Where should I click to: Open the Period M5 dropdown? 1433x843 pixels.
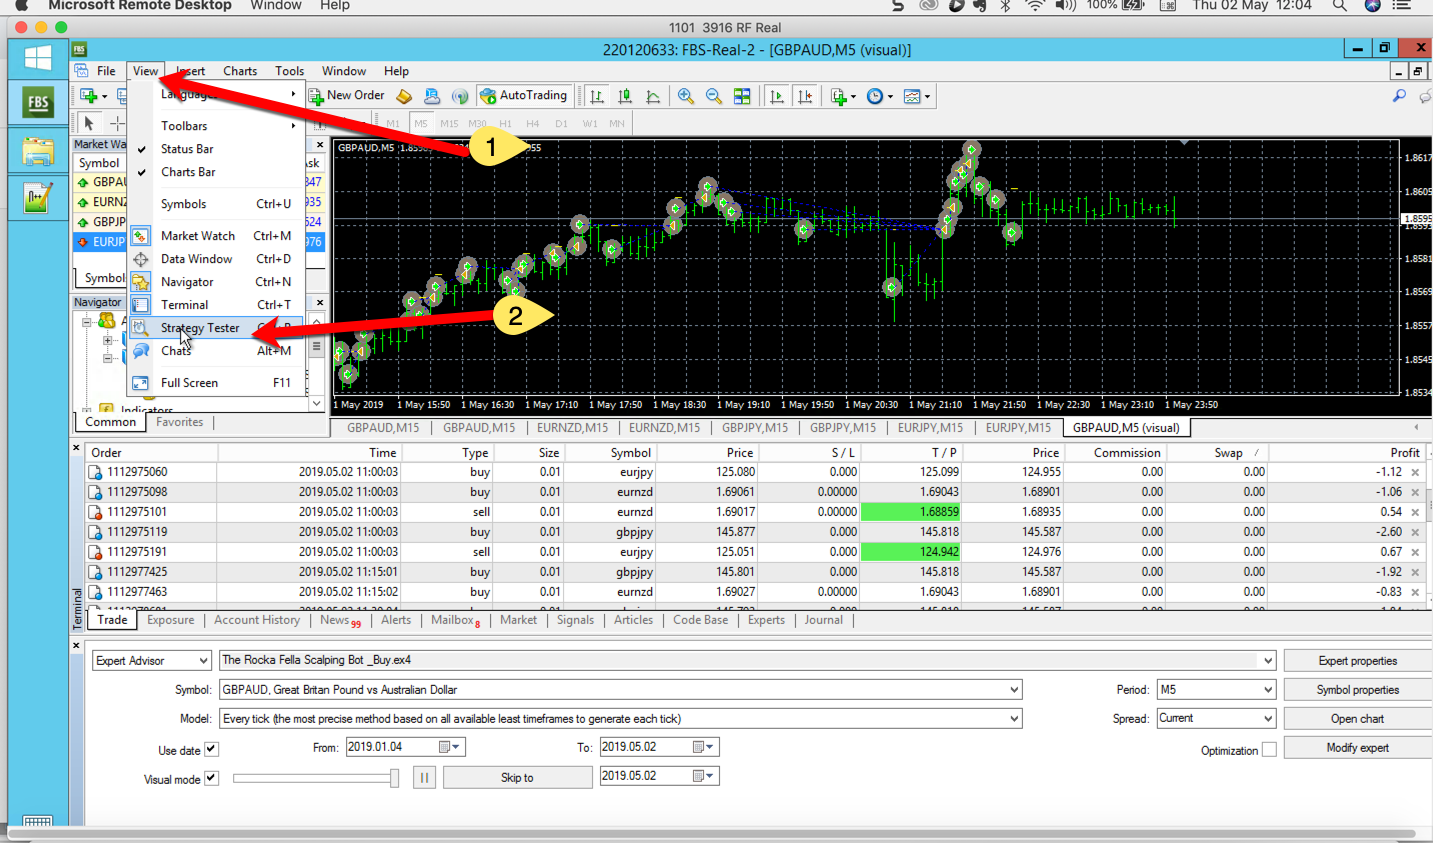(x=1216, y=690)
